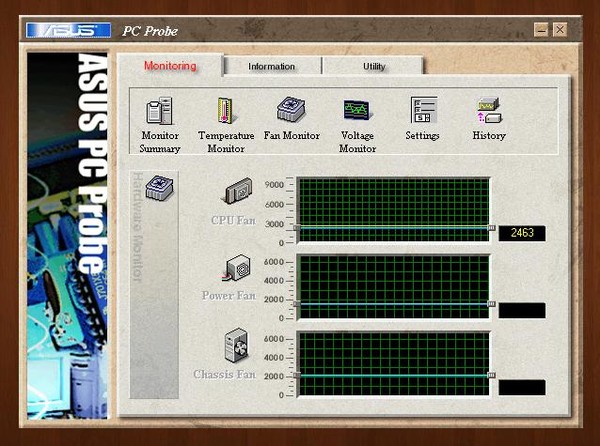This screenshot has width=600, height=446.
Task: Click the PC Probe title text
Action: coord(150,31)
